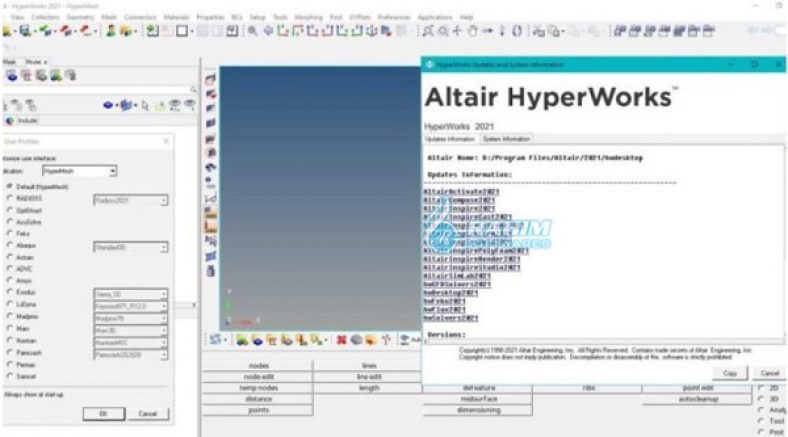Open the Exodus Sierra_SD dropdown
788x437 pixels.
[131, 294]
